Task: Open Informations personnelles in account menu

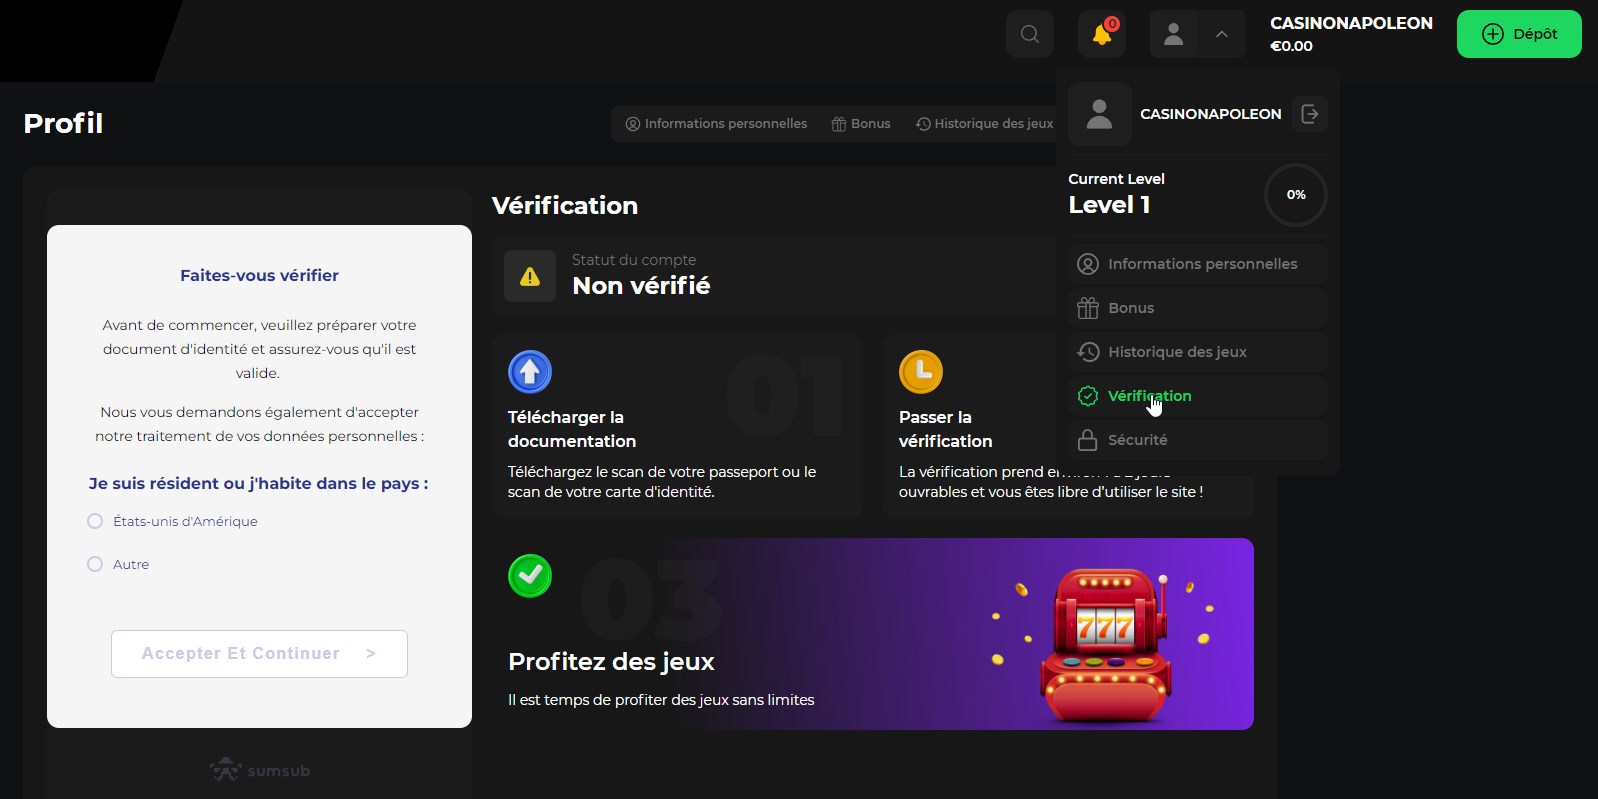Action: (1198, 264)
